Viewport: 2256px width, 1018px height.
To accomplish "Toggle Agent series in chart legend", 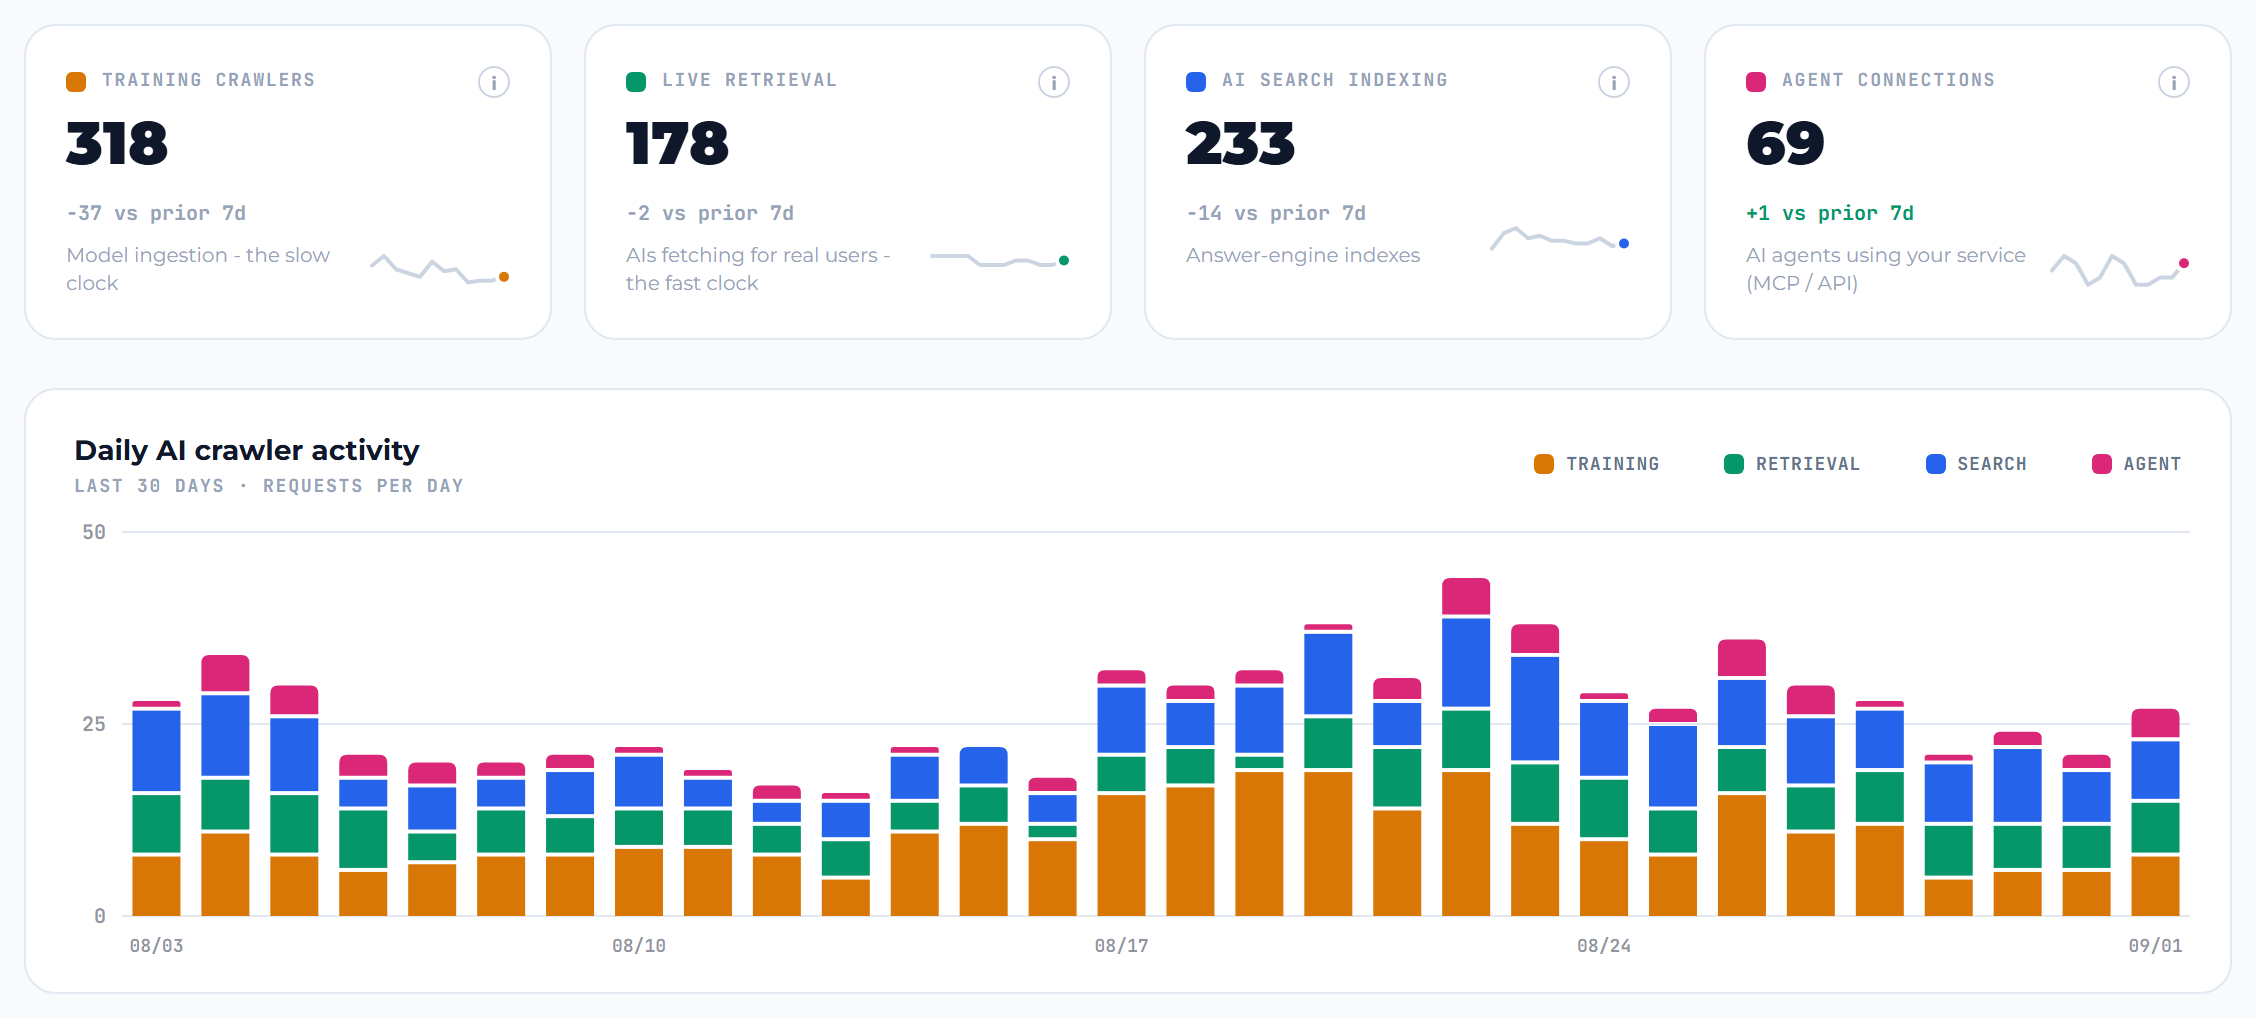I will coord(2136,464).
